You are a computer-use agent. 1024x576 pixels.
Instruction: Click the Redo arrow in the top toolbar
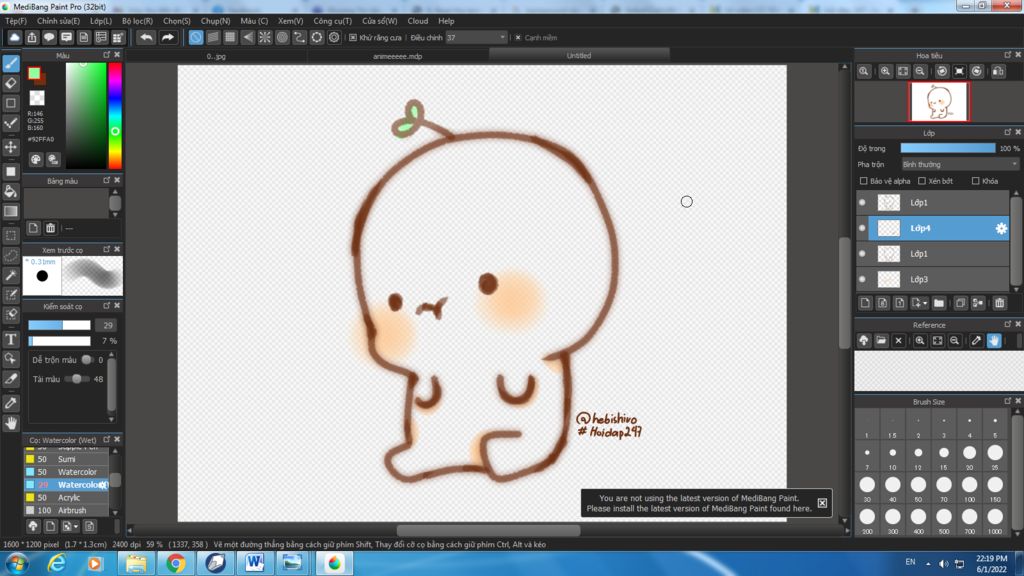[168, 38]
